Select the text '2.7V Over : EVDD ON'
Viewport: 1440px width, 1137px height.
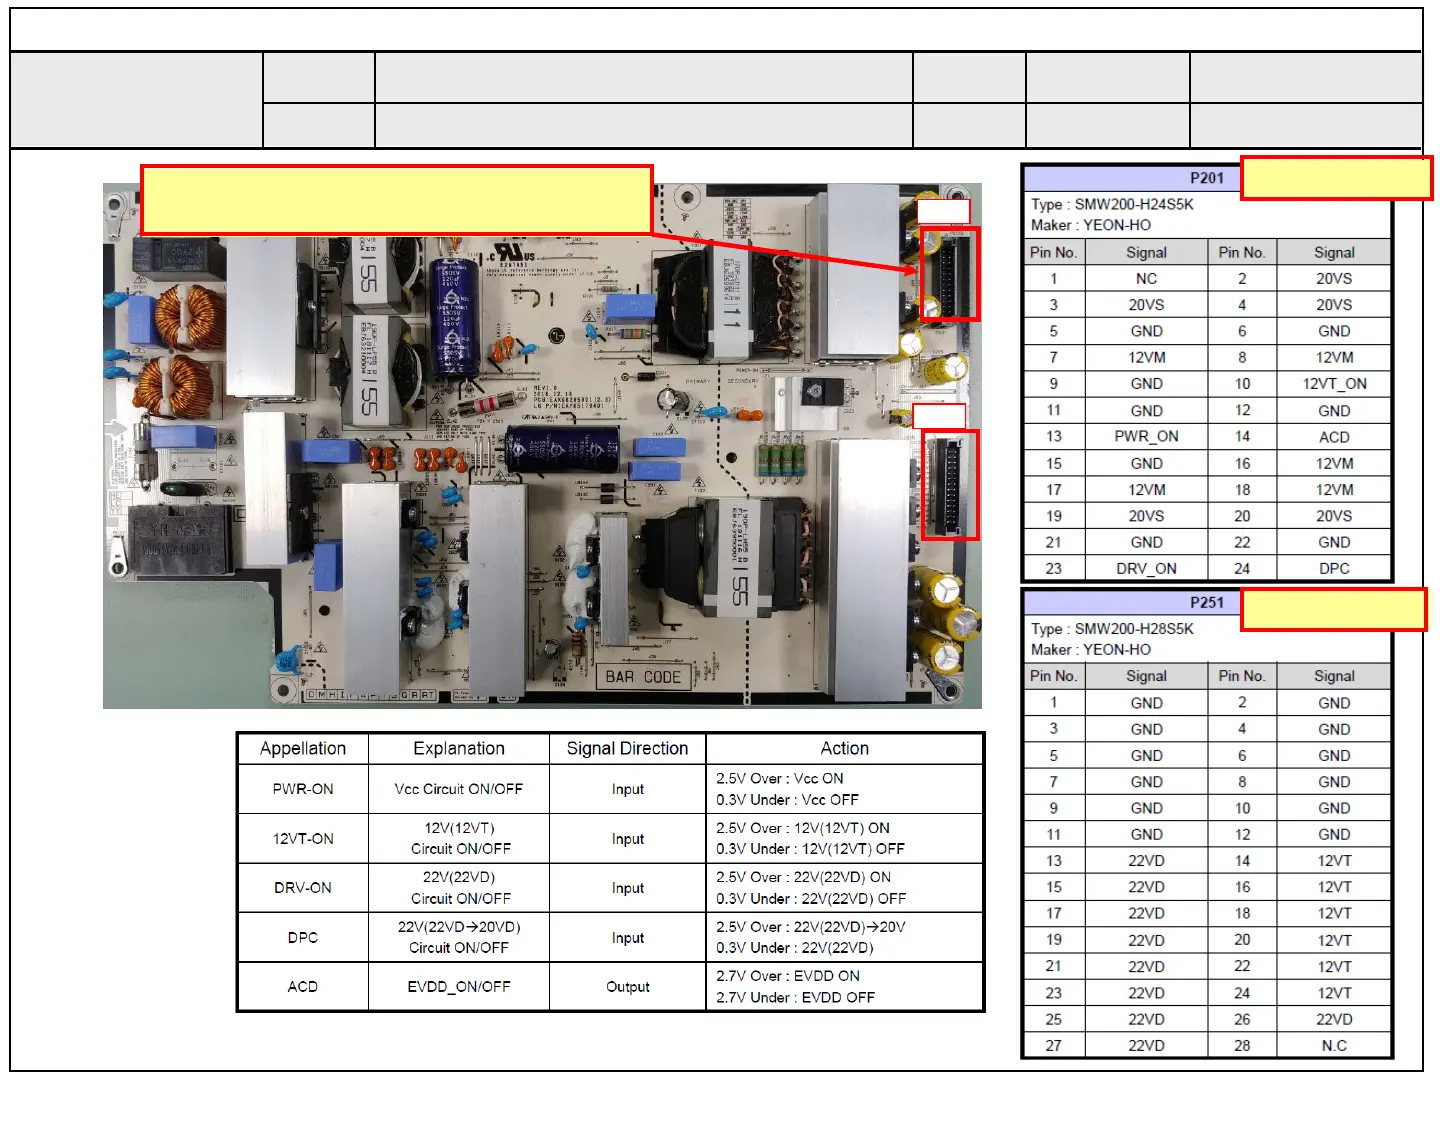click(x=787, y=976)
